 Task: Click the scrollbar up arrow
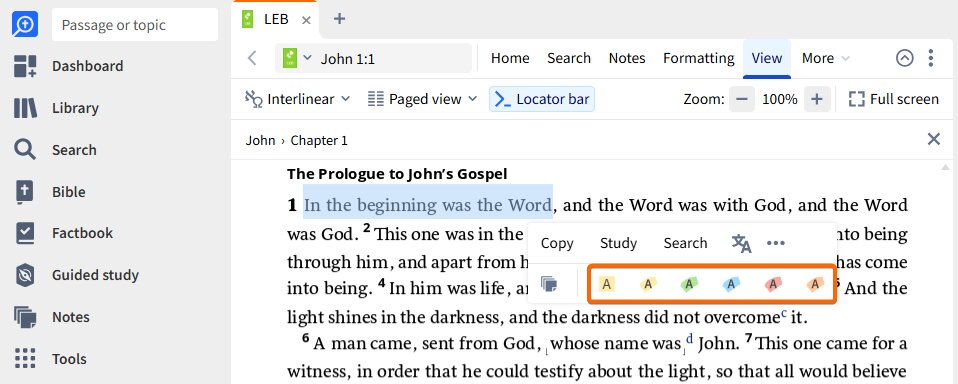coord(946,167)
